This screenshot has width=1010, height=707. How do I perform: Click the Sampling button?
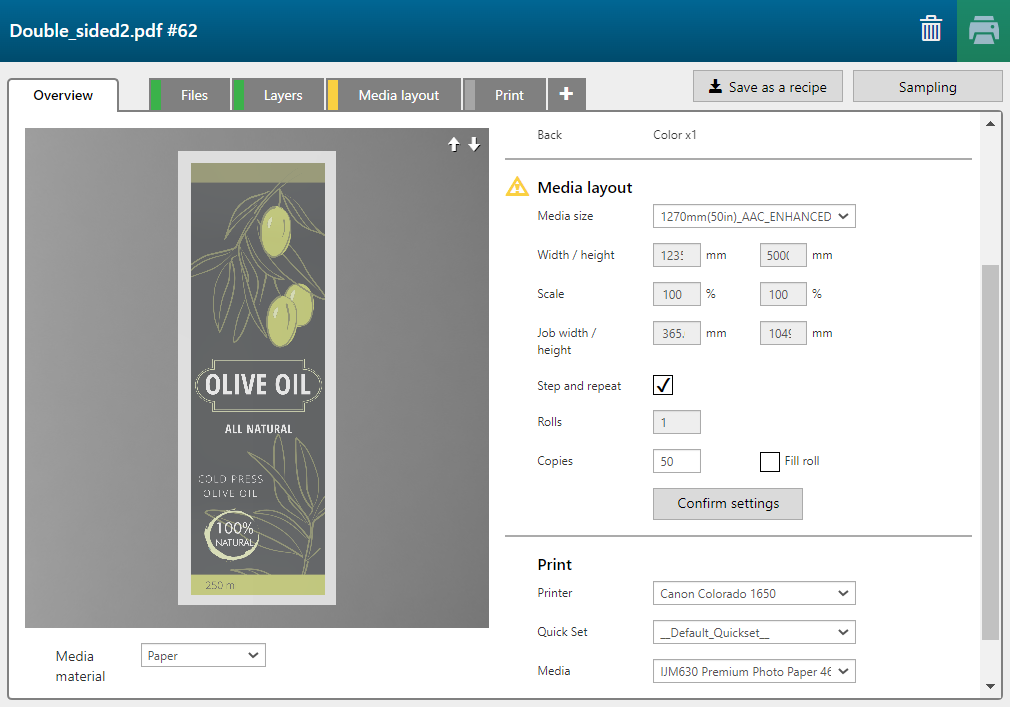tap(927, 87)
